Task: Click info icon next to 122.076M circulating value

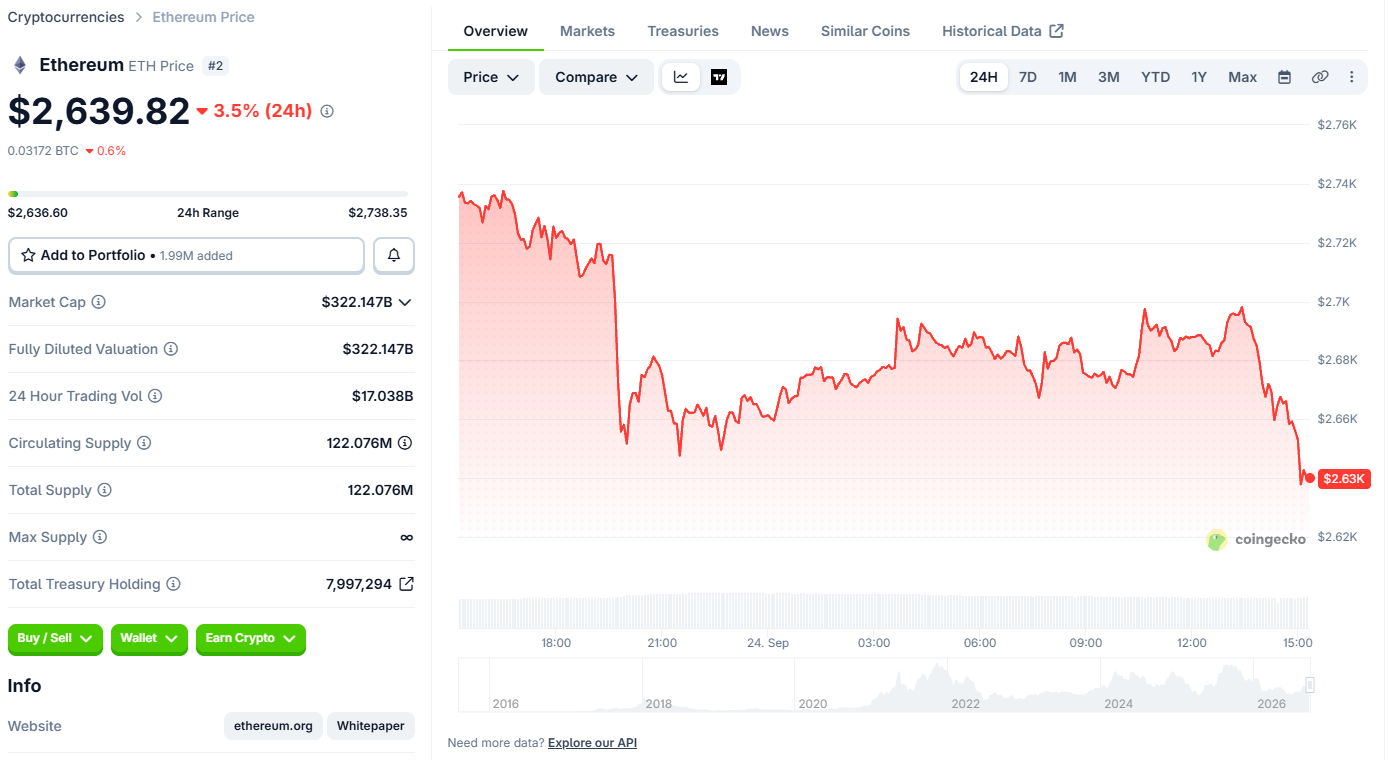Action: coord(405,443)
